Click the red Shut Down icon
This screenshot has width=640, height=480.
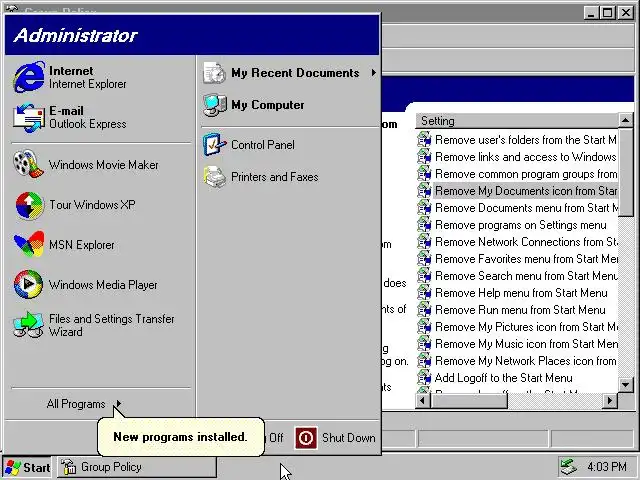pyautogui.click(x=306, y=438)
